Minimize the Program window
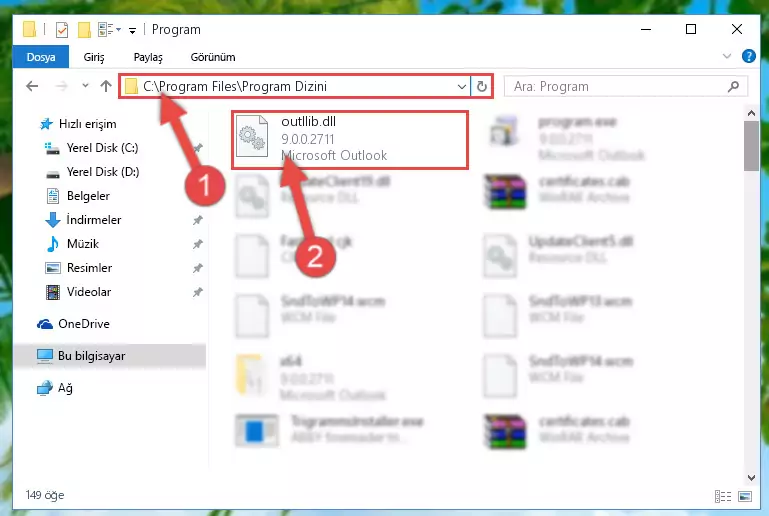 coord(646,29)
